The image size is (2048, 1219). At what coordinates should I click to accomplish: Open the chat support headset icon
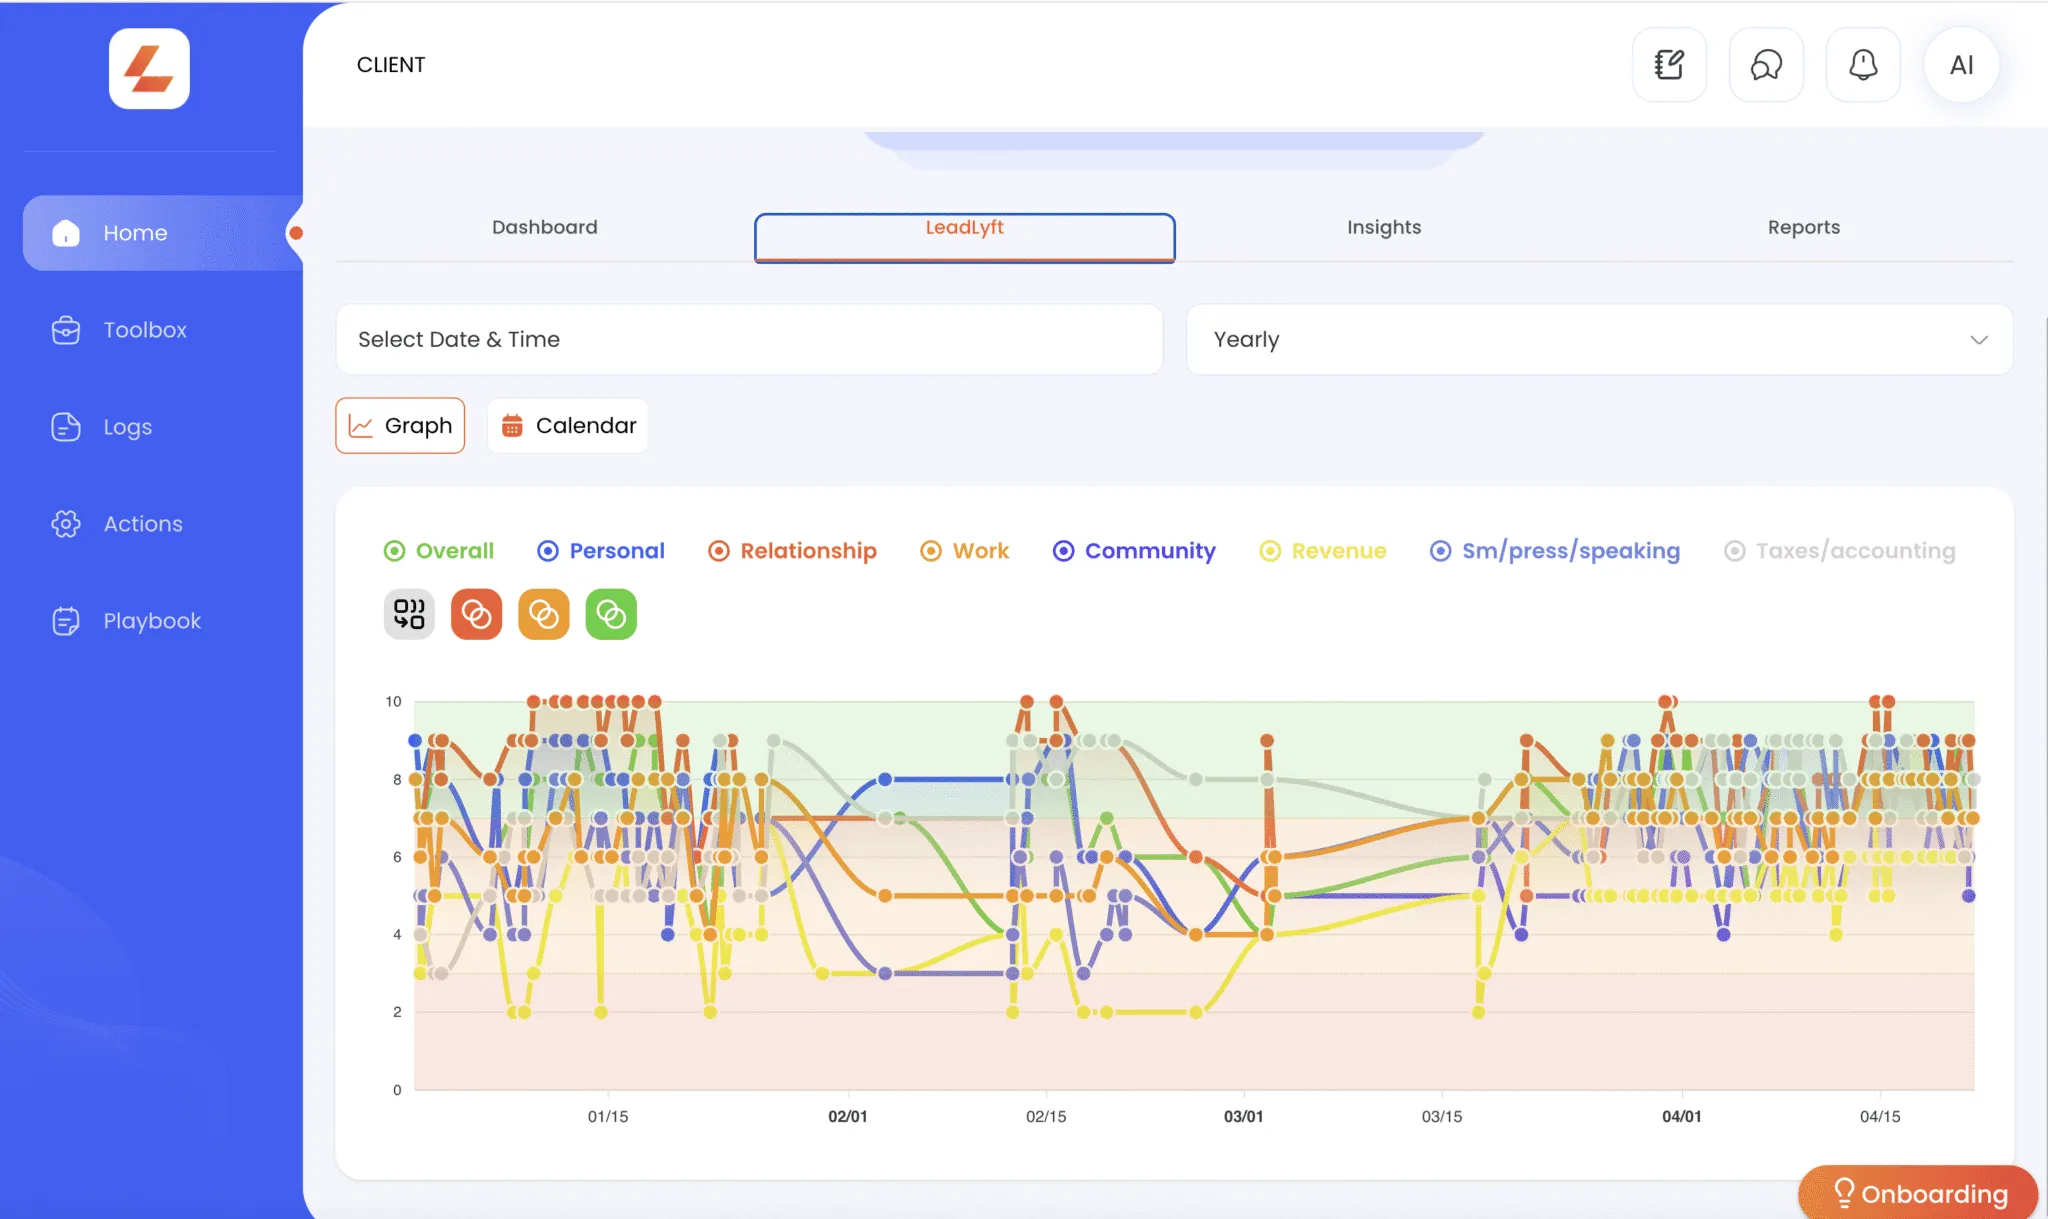(x=1766, y=65)
